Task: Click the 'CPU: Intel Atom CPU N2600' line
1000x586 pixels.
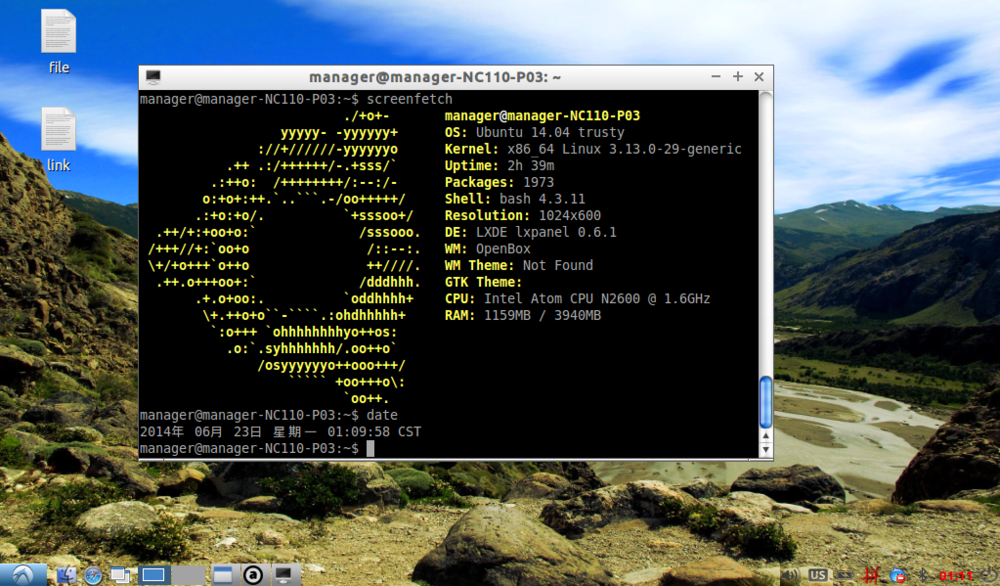Action: (577, 298)
